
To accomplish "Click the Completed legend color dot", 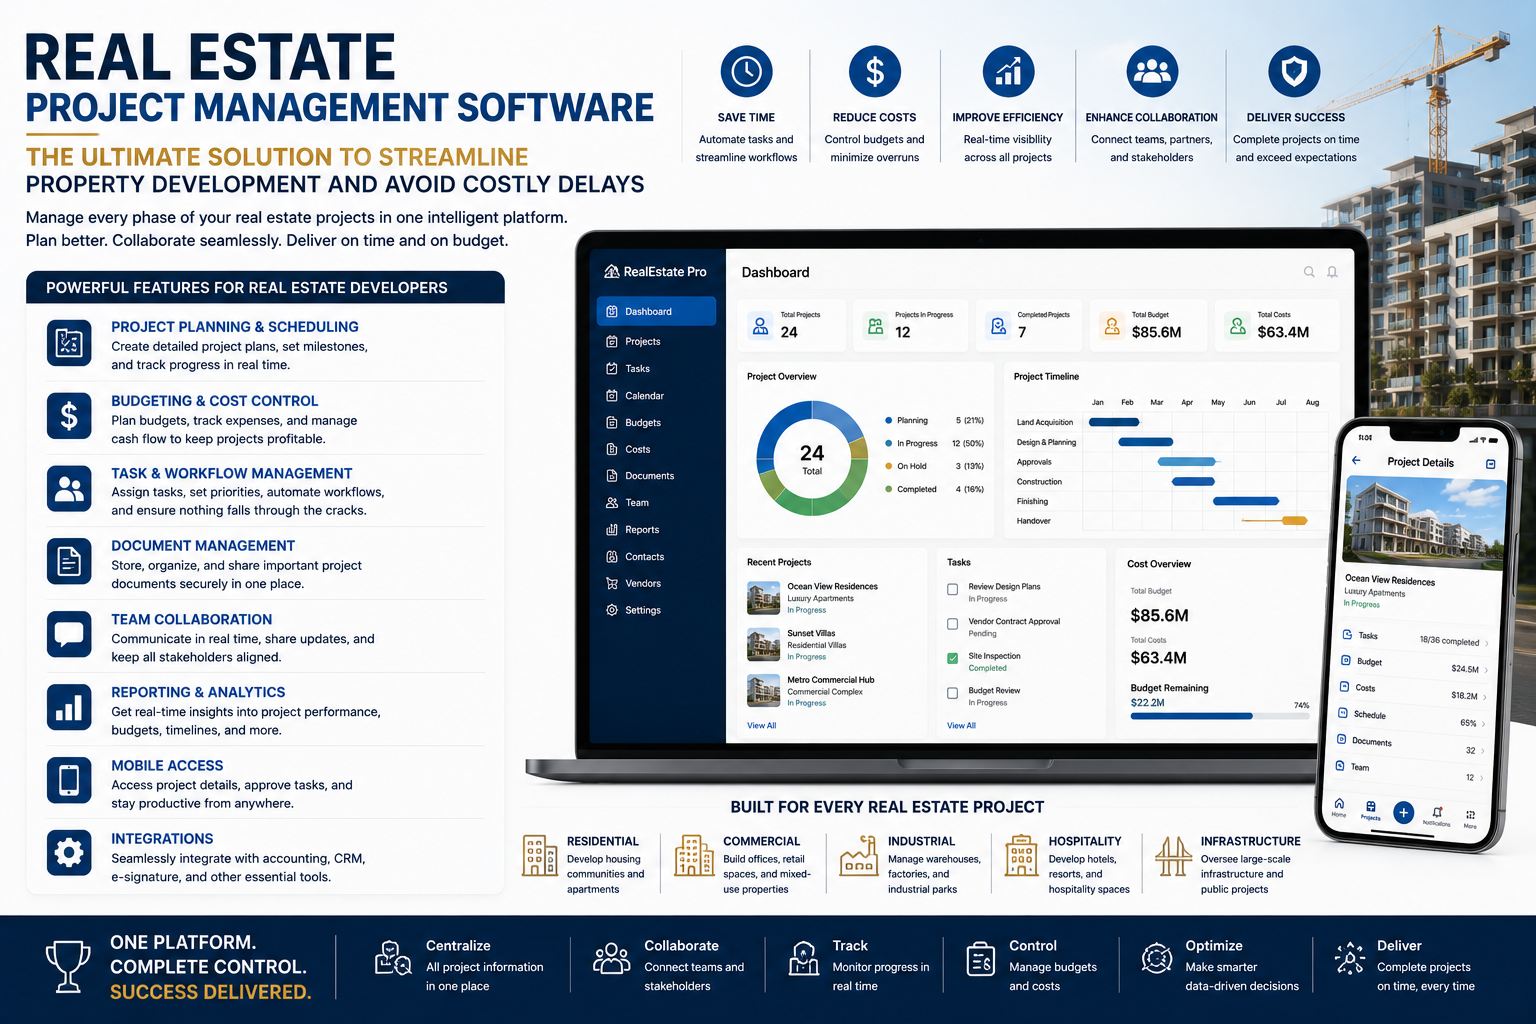I will 889,489.
